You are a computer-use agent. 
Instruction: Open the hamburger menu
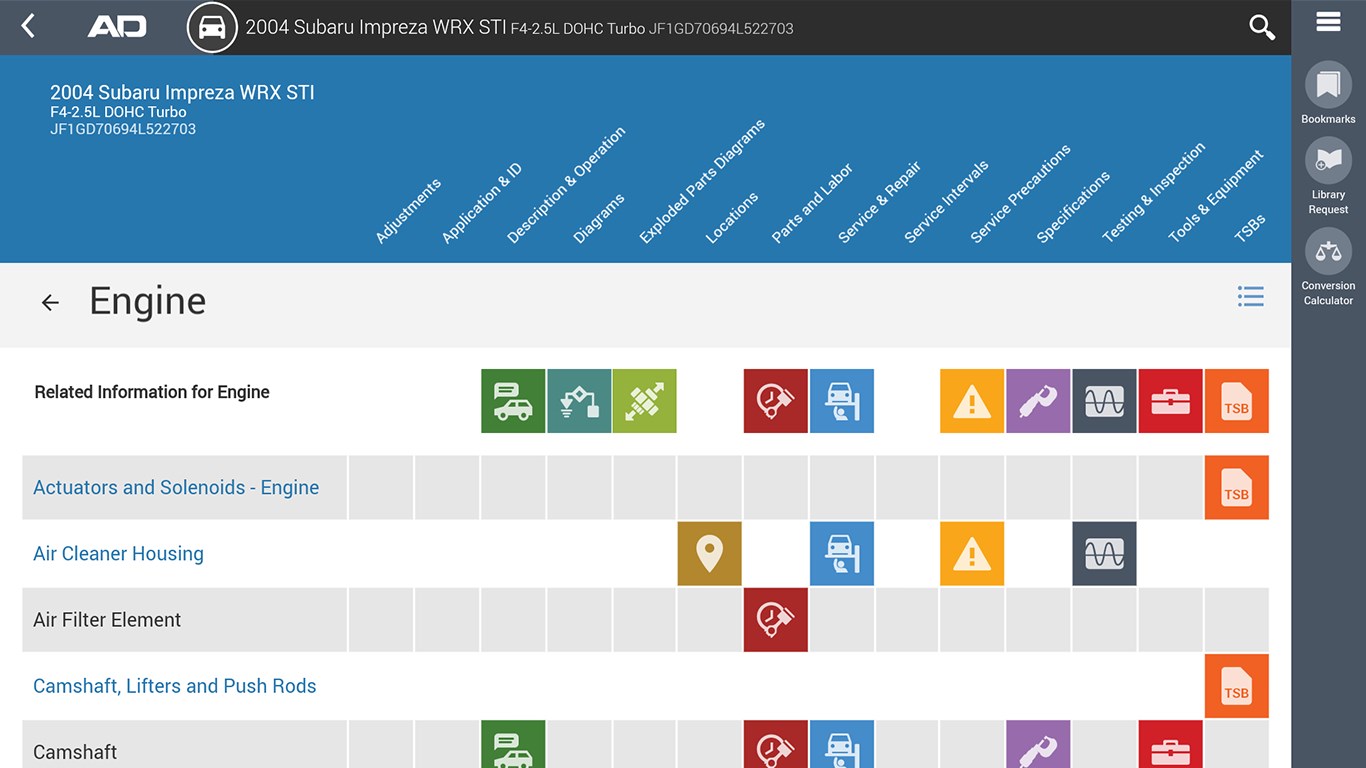point(1328,21)
